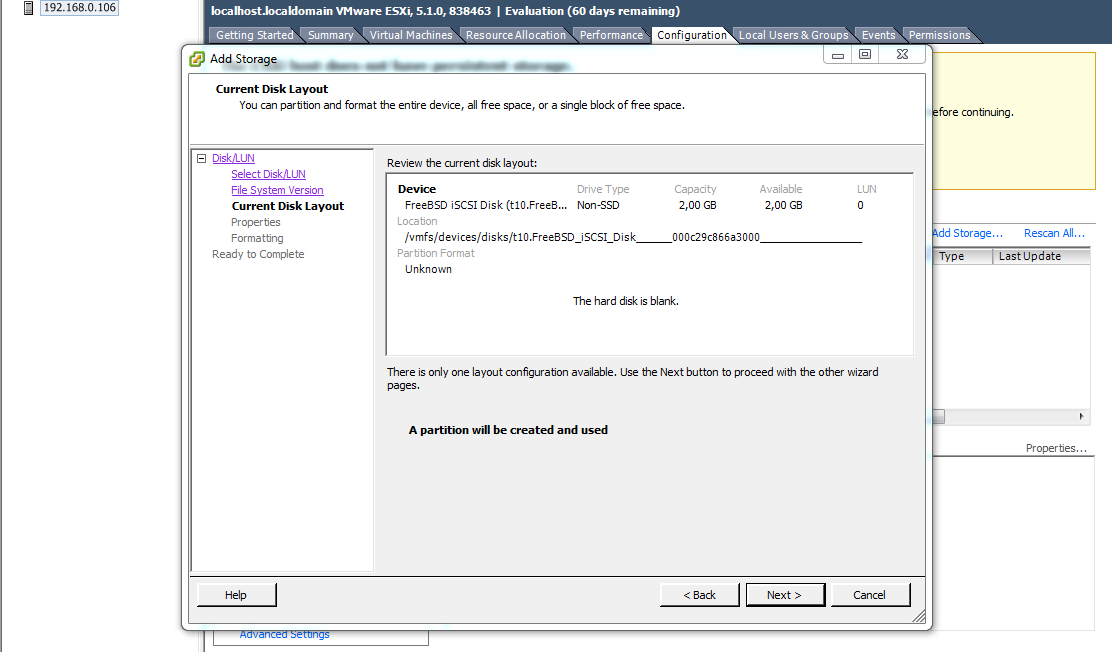The width and height of the screenshot is (1112, 652).
Task: Go back with the Back button
Action: pyautogui.click(x=699, y=595)
